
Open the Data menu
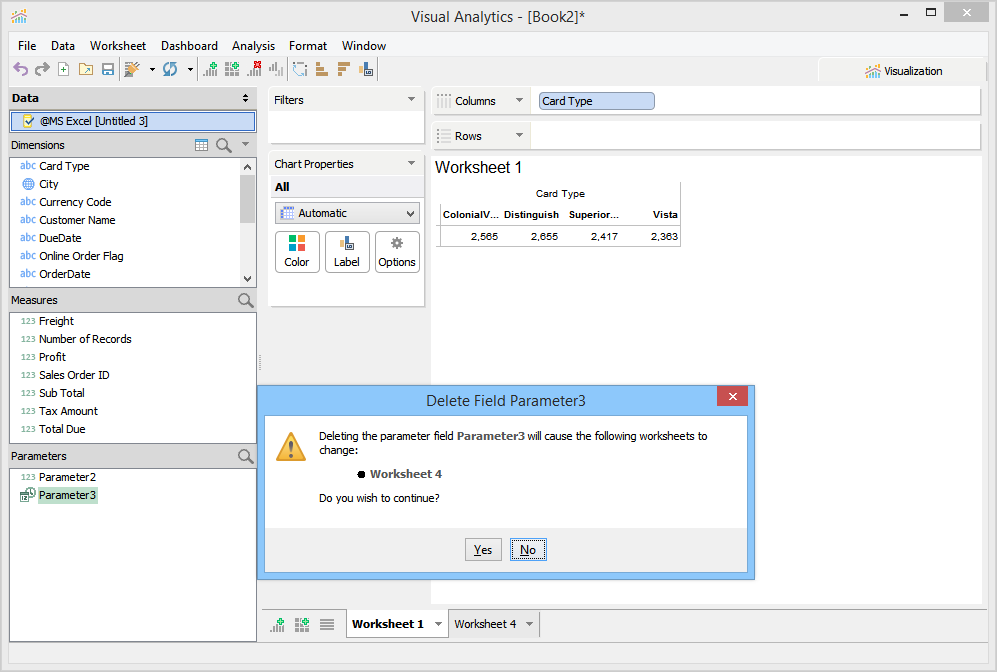click(63, 46)
